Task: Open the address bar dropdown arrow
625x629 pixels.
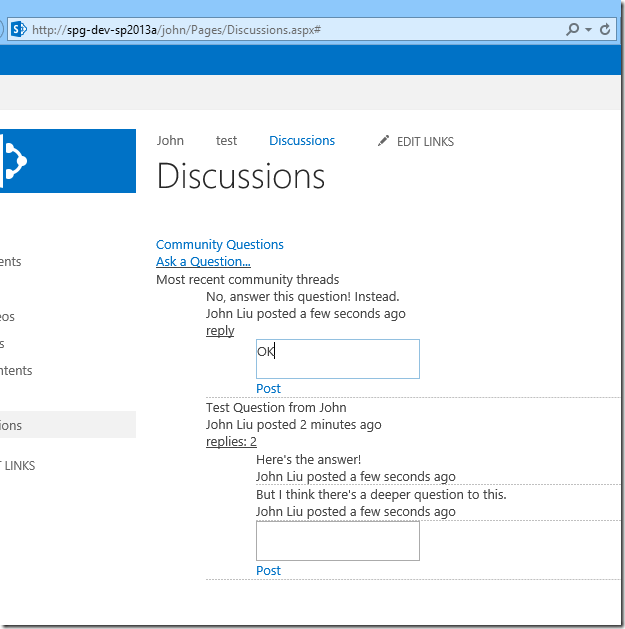Action: point(588,30)
